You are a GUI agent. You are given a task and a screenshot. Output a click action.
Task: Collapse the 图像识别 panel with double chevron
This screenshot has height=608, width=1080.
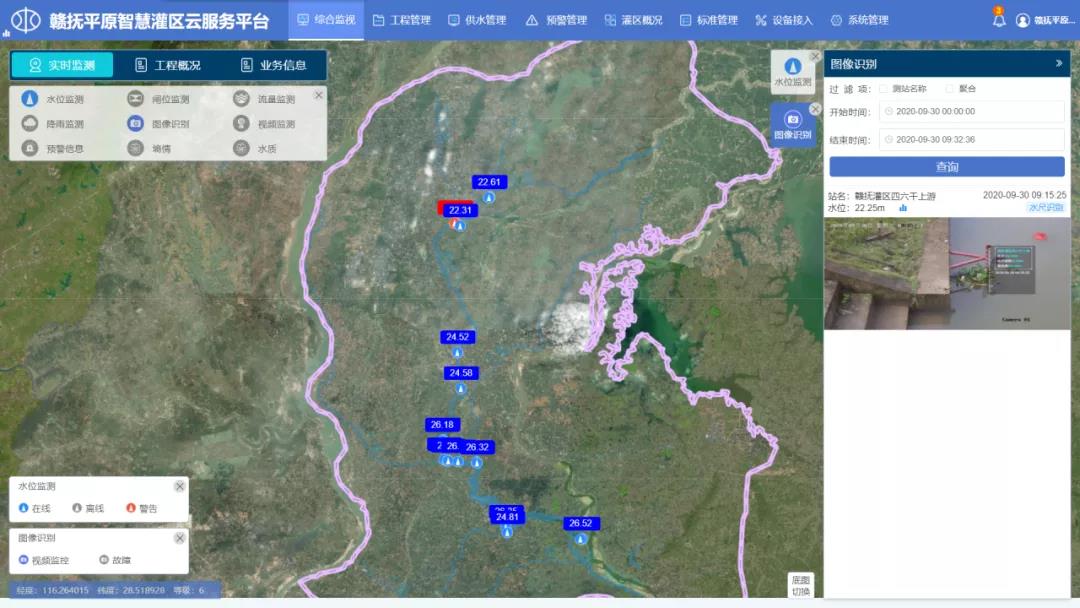click(x=1059, y=63)
